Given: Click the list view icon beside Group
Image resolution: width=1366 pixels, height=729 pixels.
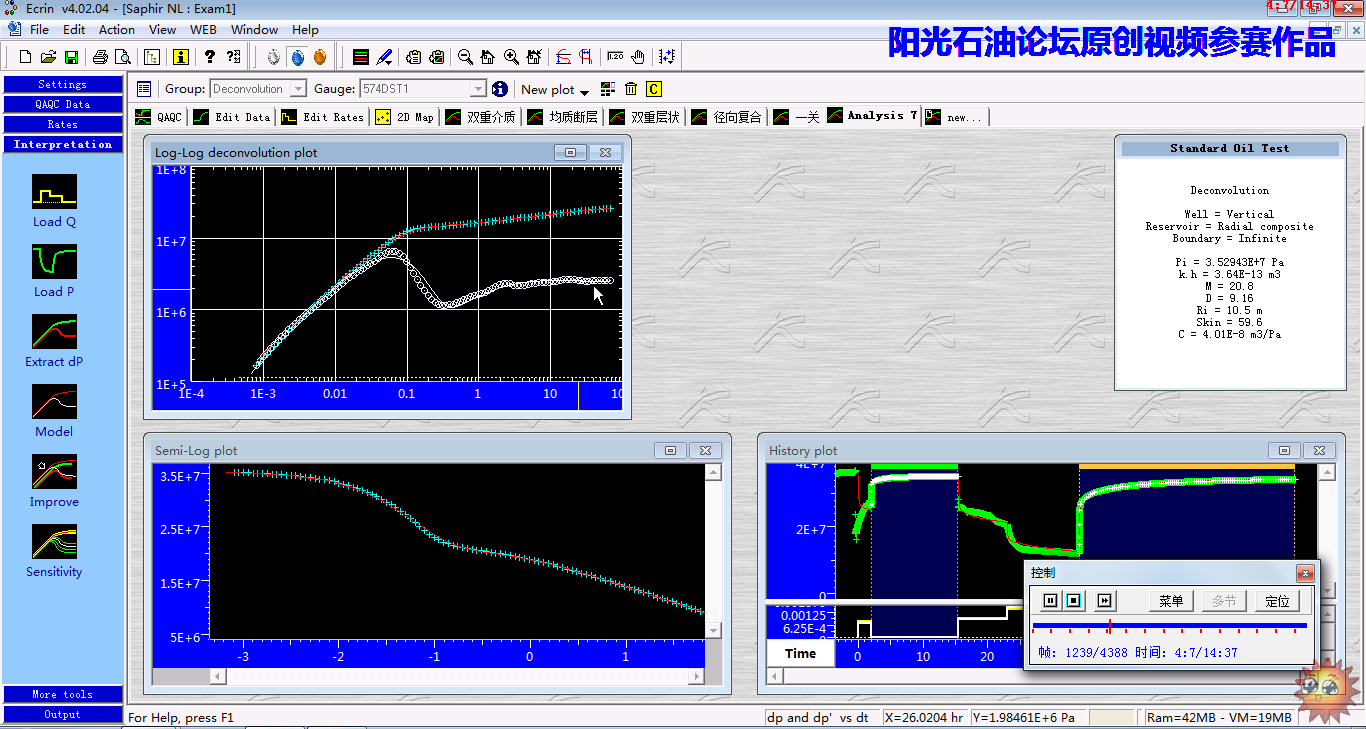Looking at the screenshot, I should pos(144,89).
